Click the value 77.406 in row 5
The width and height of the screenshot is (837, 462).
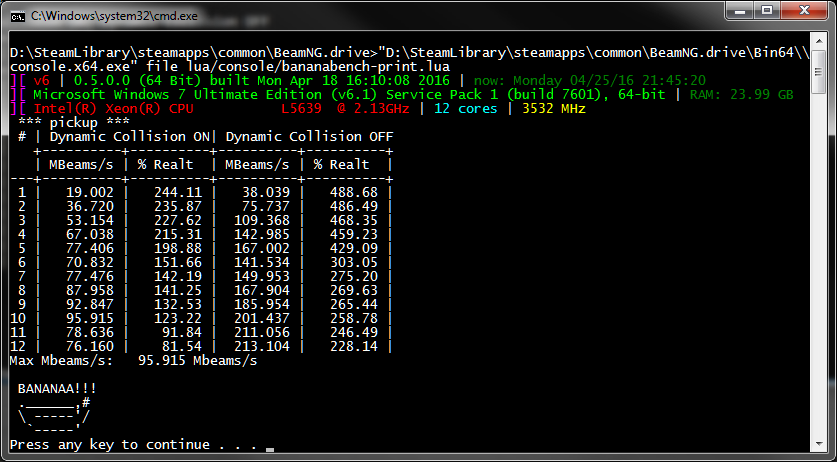pyautogui.click(x=90, y=248)
